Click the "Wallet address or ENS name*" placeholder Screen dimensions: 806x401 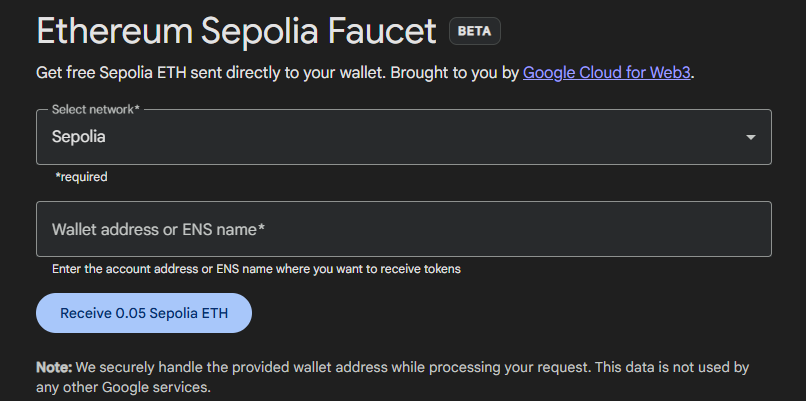tap(158, 229)
